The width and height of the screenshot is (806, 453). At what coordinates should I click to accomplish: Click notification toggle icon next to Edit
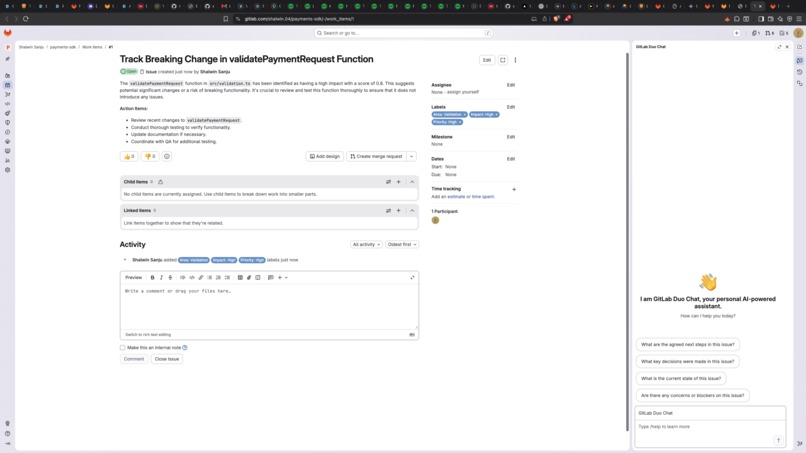tap(503, 60)
